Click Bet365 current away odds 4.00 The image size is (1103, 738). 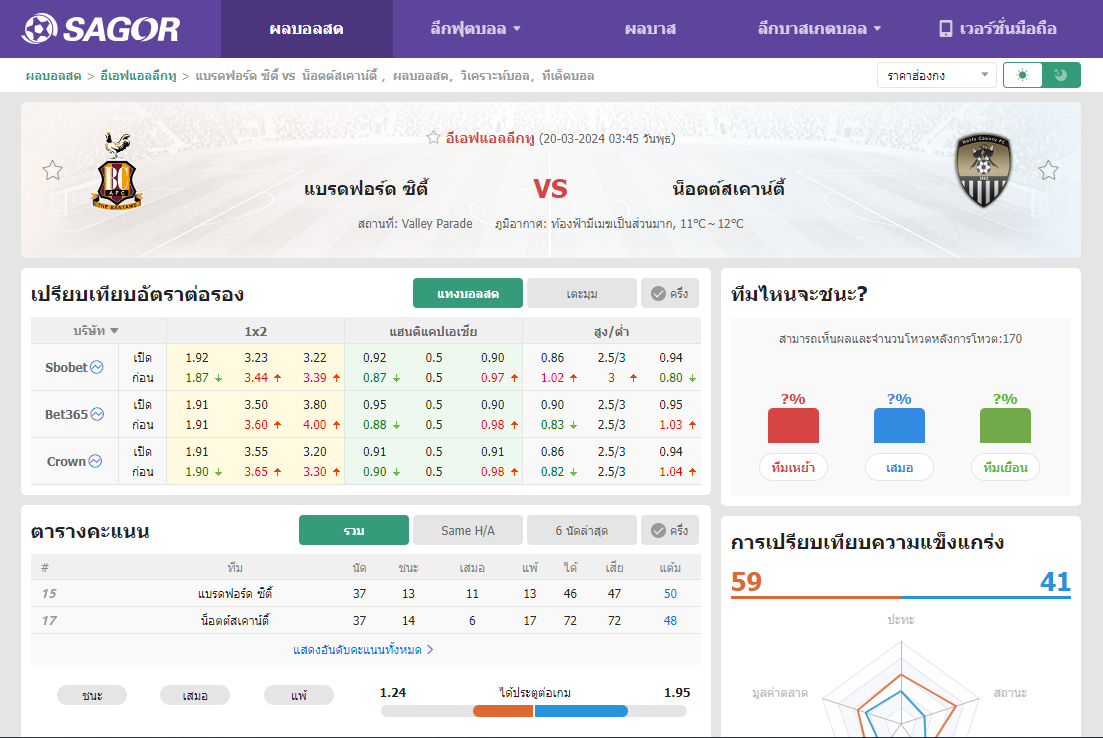tap(314, 425)
